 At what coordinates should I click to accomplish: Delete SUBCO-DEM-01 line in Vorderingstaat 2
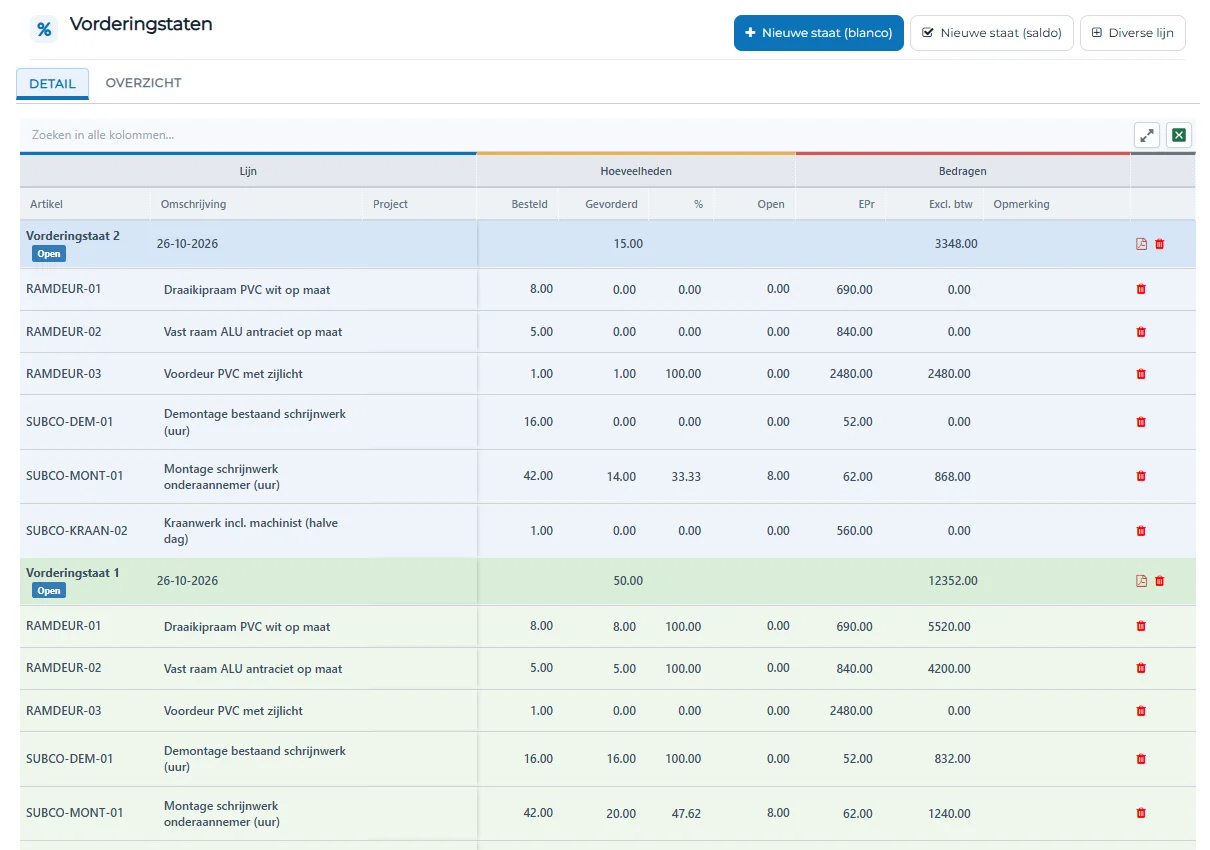(1141, 422)
